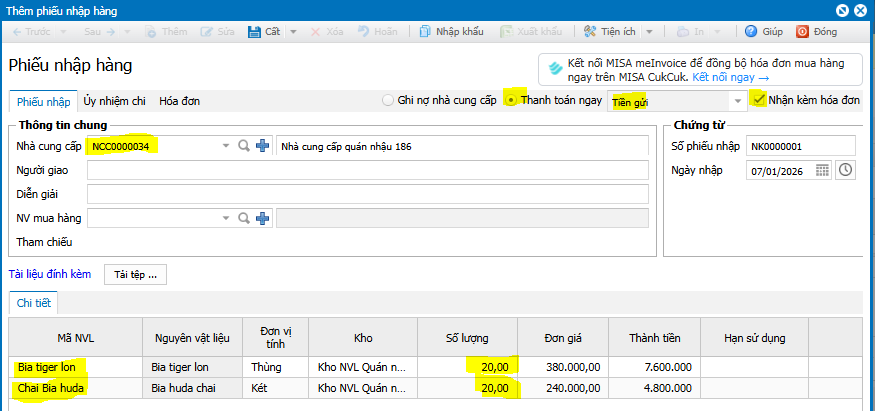
Task: Click the Bia huda chai material cell
Action: click(x=192, y=388)
